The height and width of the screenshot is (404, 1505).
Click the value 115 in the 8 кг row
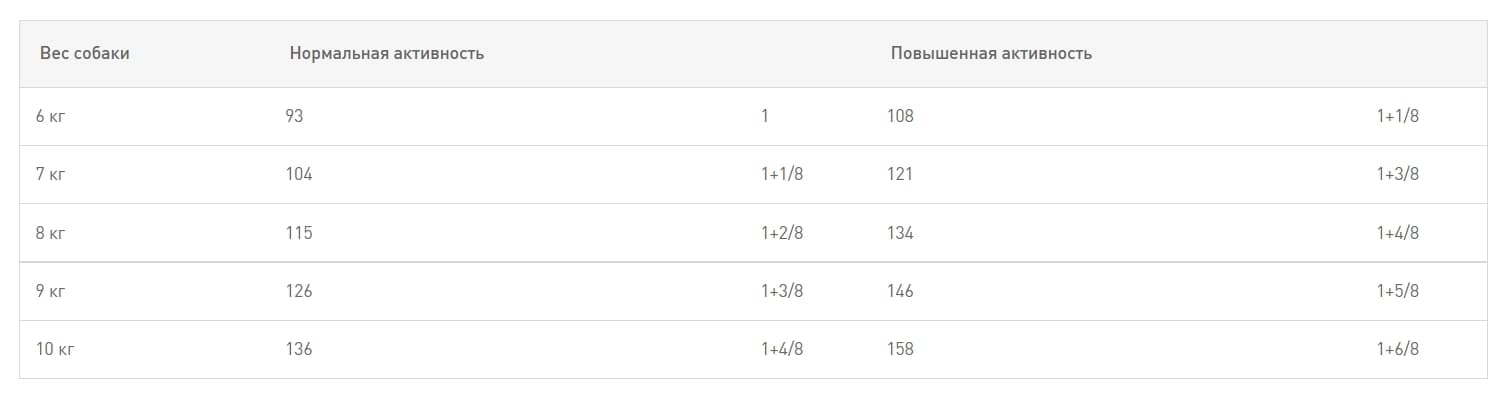pos(298,233)
